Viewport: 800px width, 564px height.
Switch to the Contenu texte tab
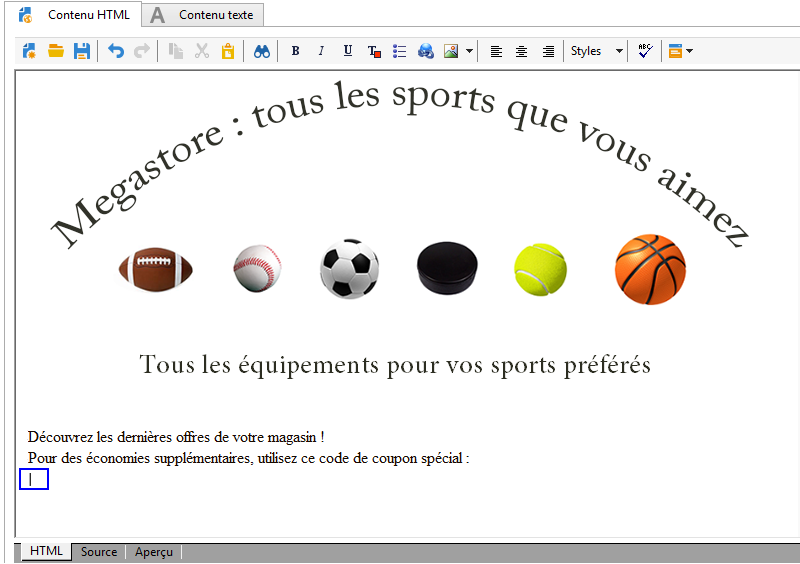(x=203, y=15)
